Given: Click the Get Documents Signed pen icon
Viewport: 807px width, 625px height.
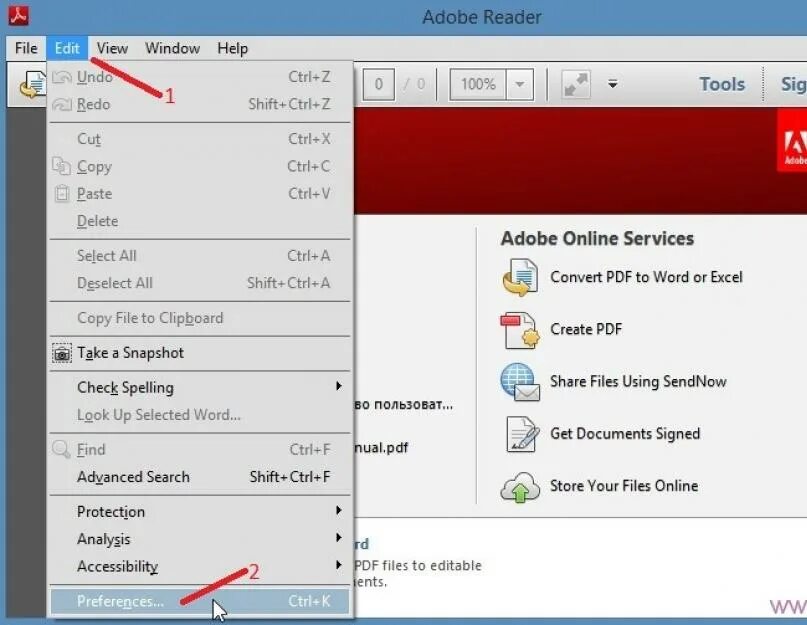Looking at the screenshot, I should coord(522,434).
